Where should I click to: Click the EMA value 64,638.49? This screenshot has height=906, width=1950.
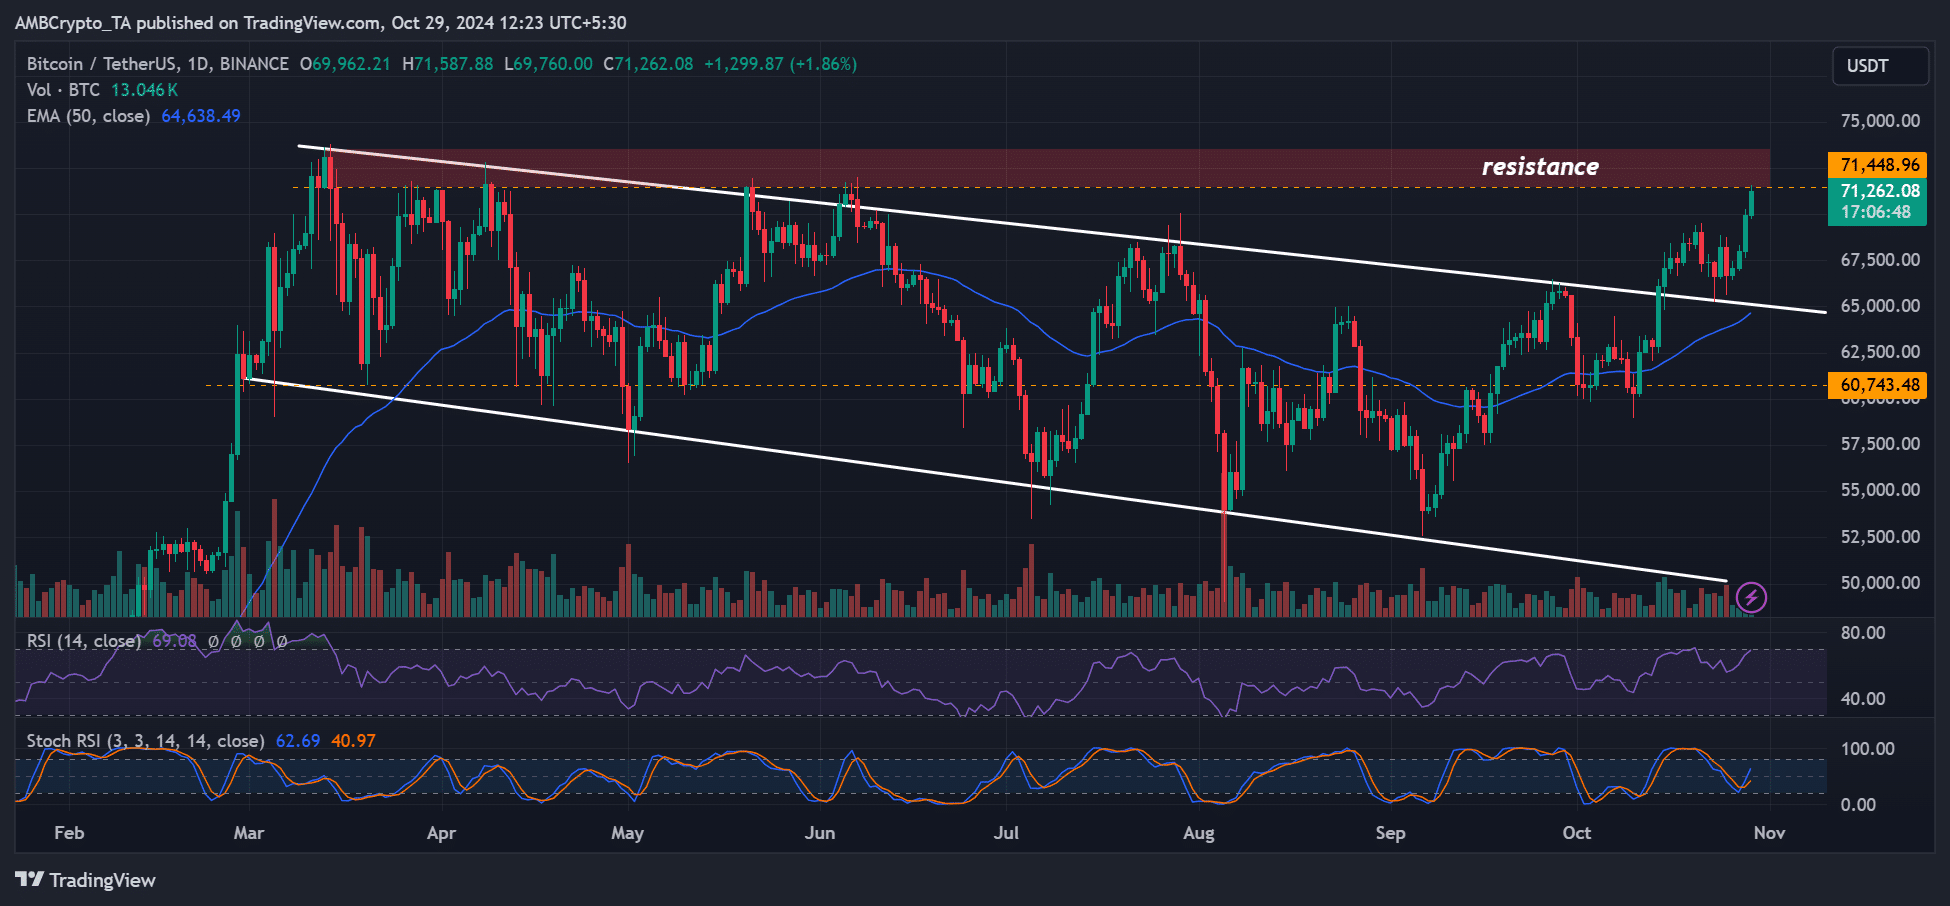(201, 116)
